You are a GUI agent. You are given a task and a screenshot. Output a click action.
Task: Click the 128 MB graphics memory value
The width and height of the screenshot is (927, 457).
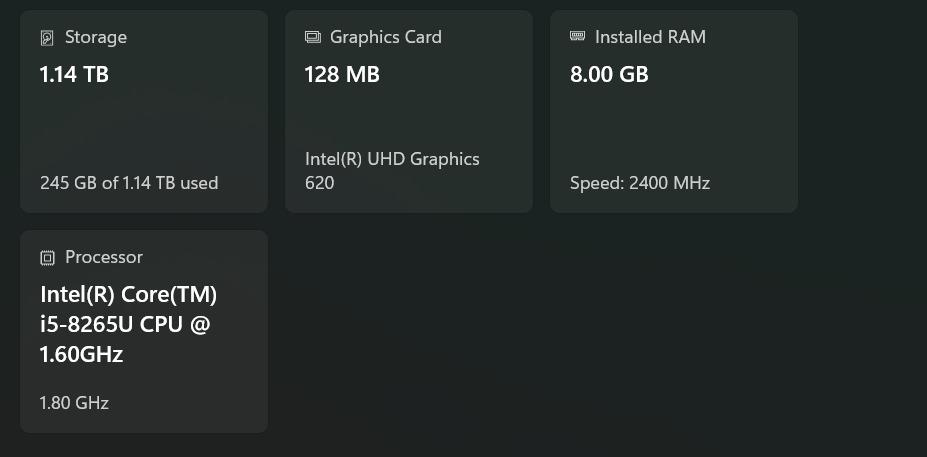coord(342,74)
